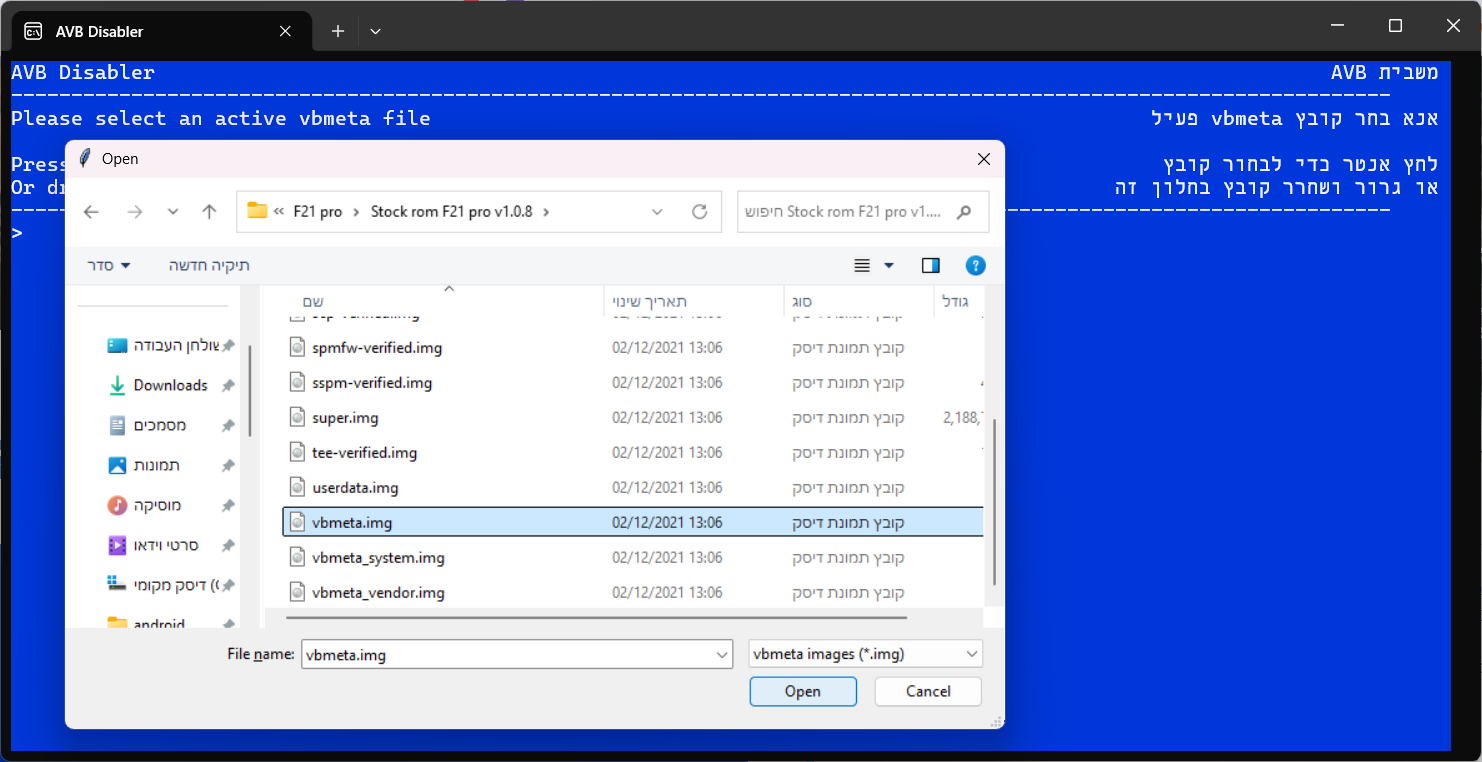Open the סדר organize menu

[109, 265]
